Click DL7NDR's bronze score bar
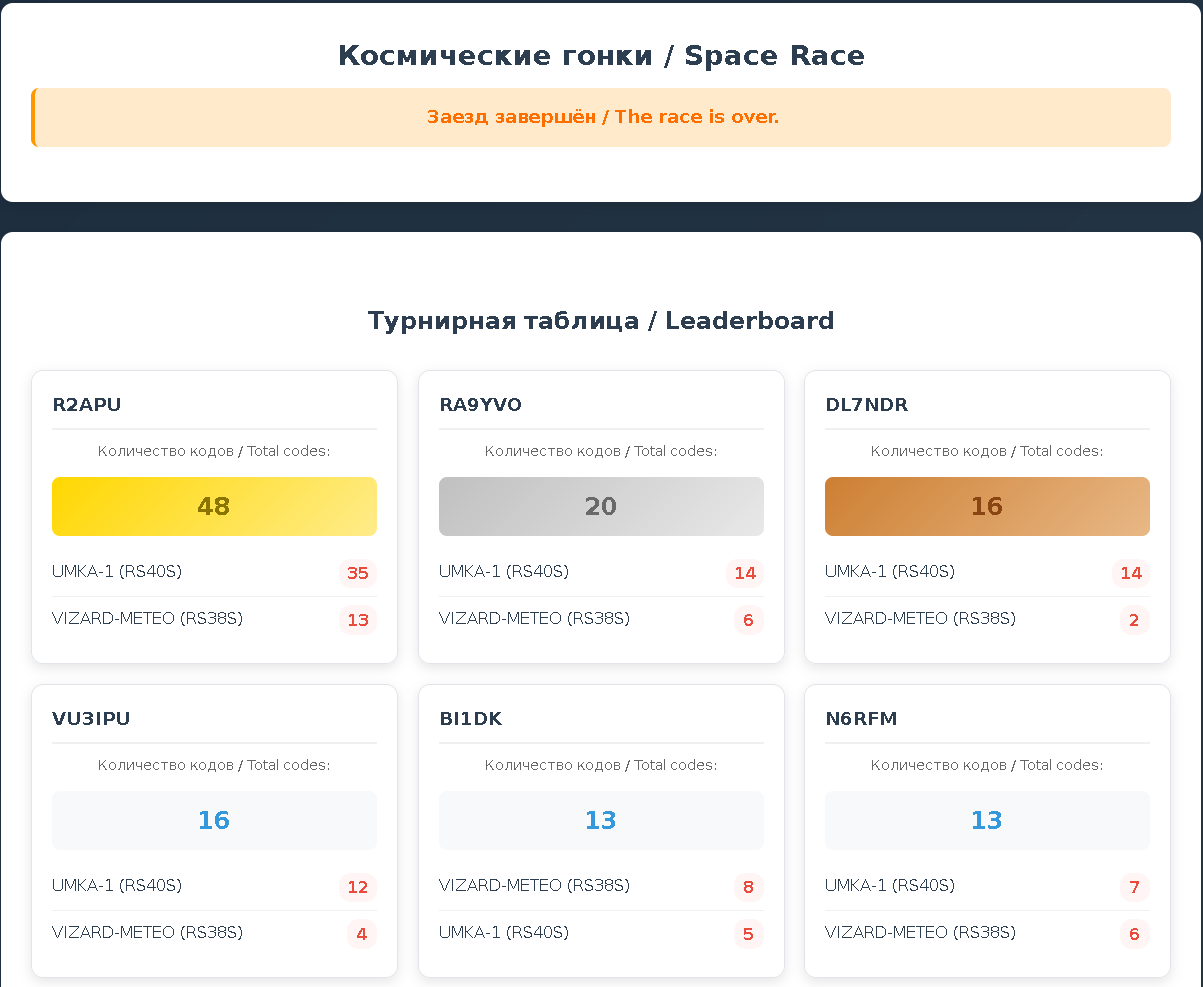 coord(987,506)
